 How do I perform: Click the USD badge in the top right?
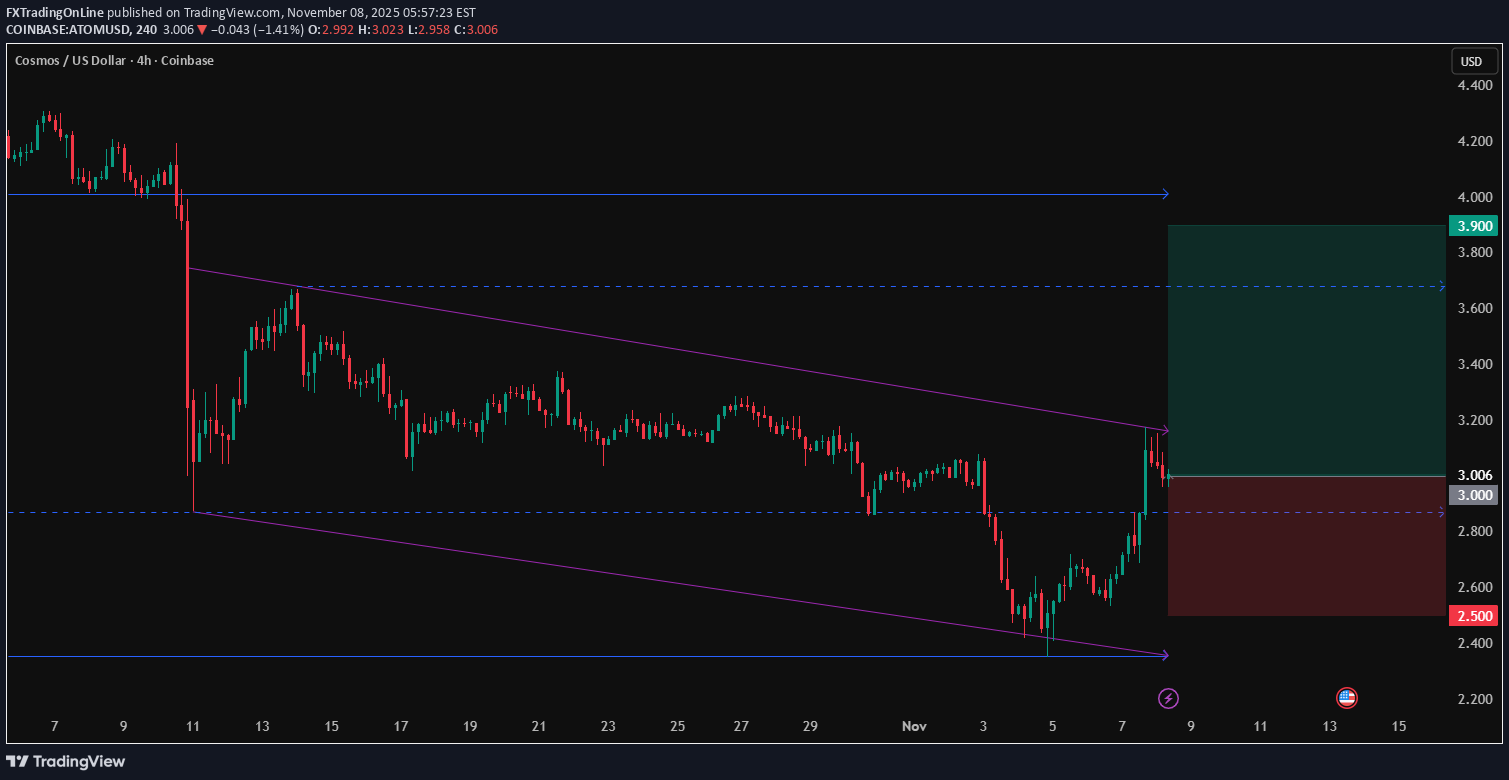click(1474, 60)
